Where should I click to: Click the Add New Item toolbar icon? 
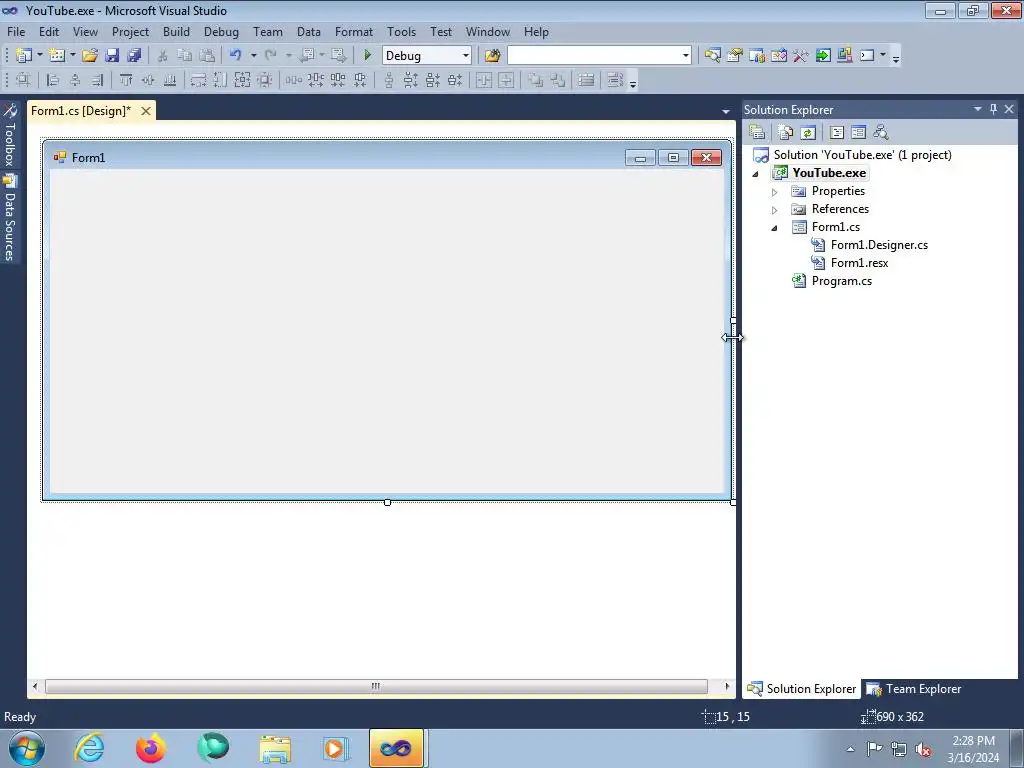57,56
